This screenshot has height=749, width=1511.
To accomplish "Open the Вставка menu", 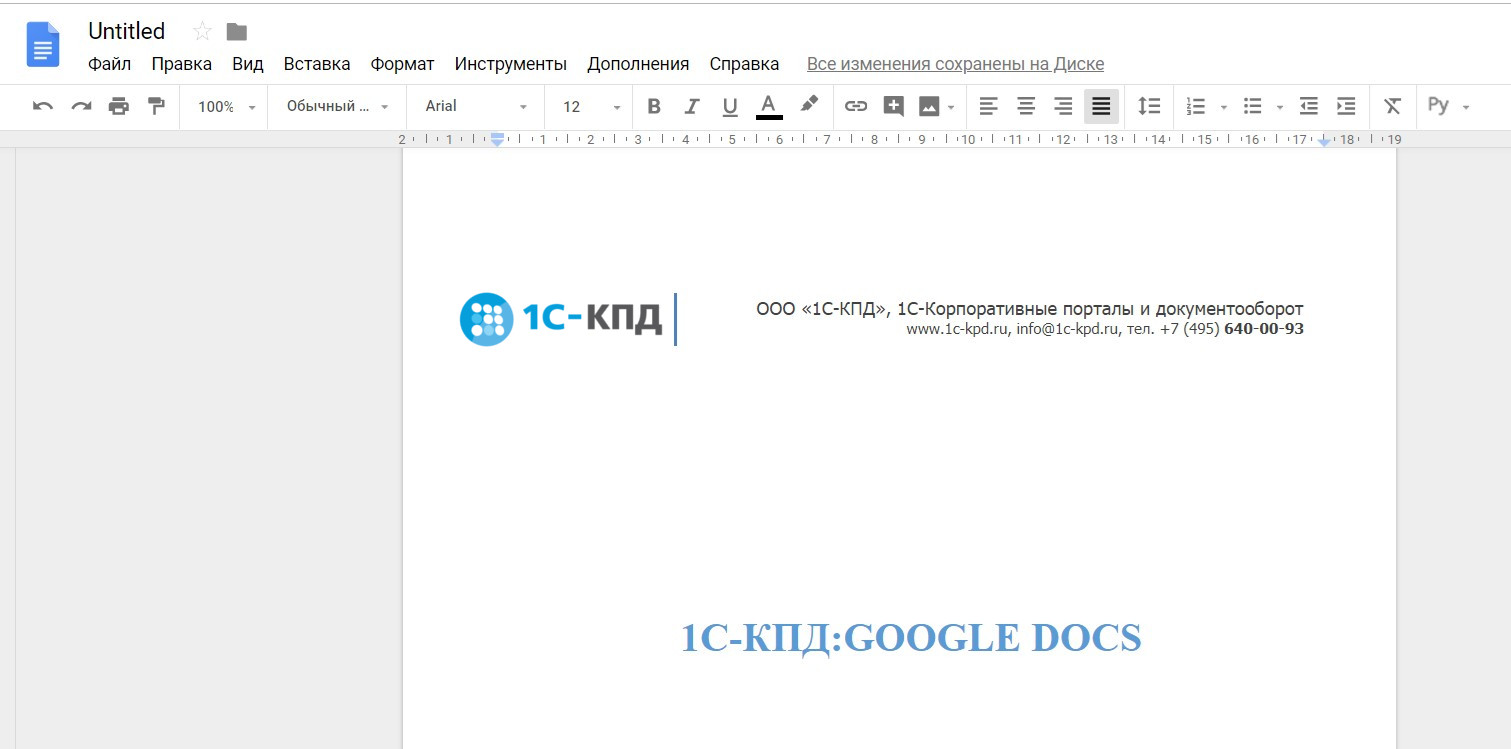I will [x=317, y=64].
